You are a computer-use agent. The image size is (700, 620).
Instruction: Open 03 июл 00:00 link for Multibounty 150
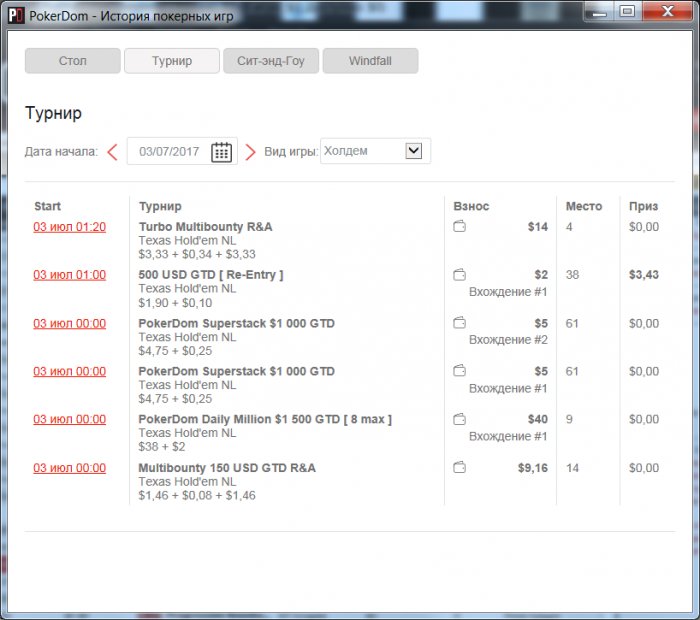pos(70,468)
